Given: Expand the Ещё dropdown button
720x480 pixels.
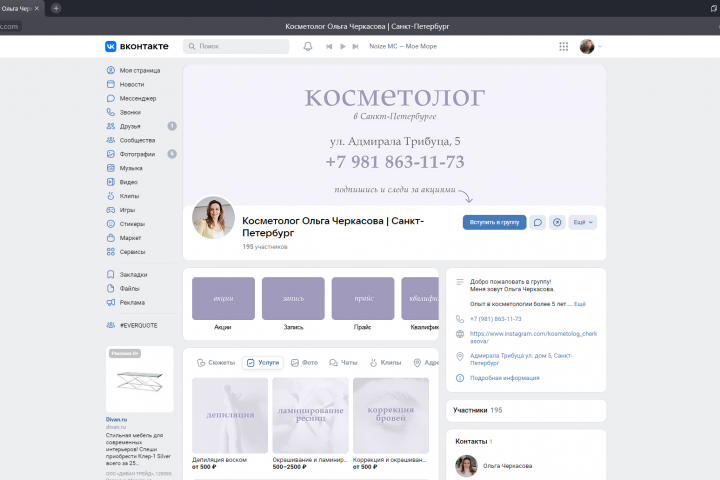Looking at the screenshot, I should pyautogui.click(x=583, y=222).
